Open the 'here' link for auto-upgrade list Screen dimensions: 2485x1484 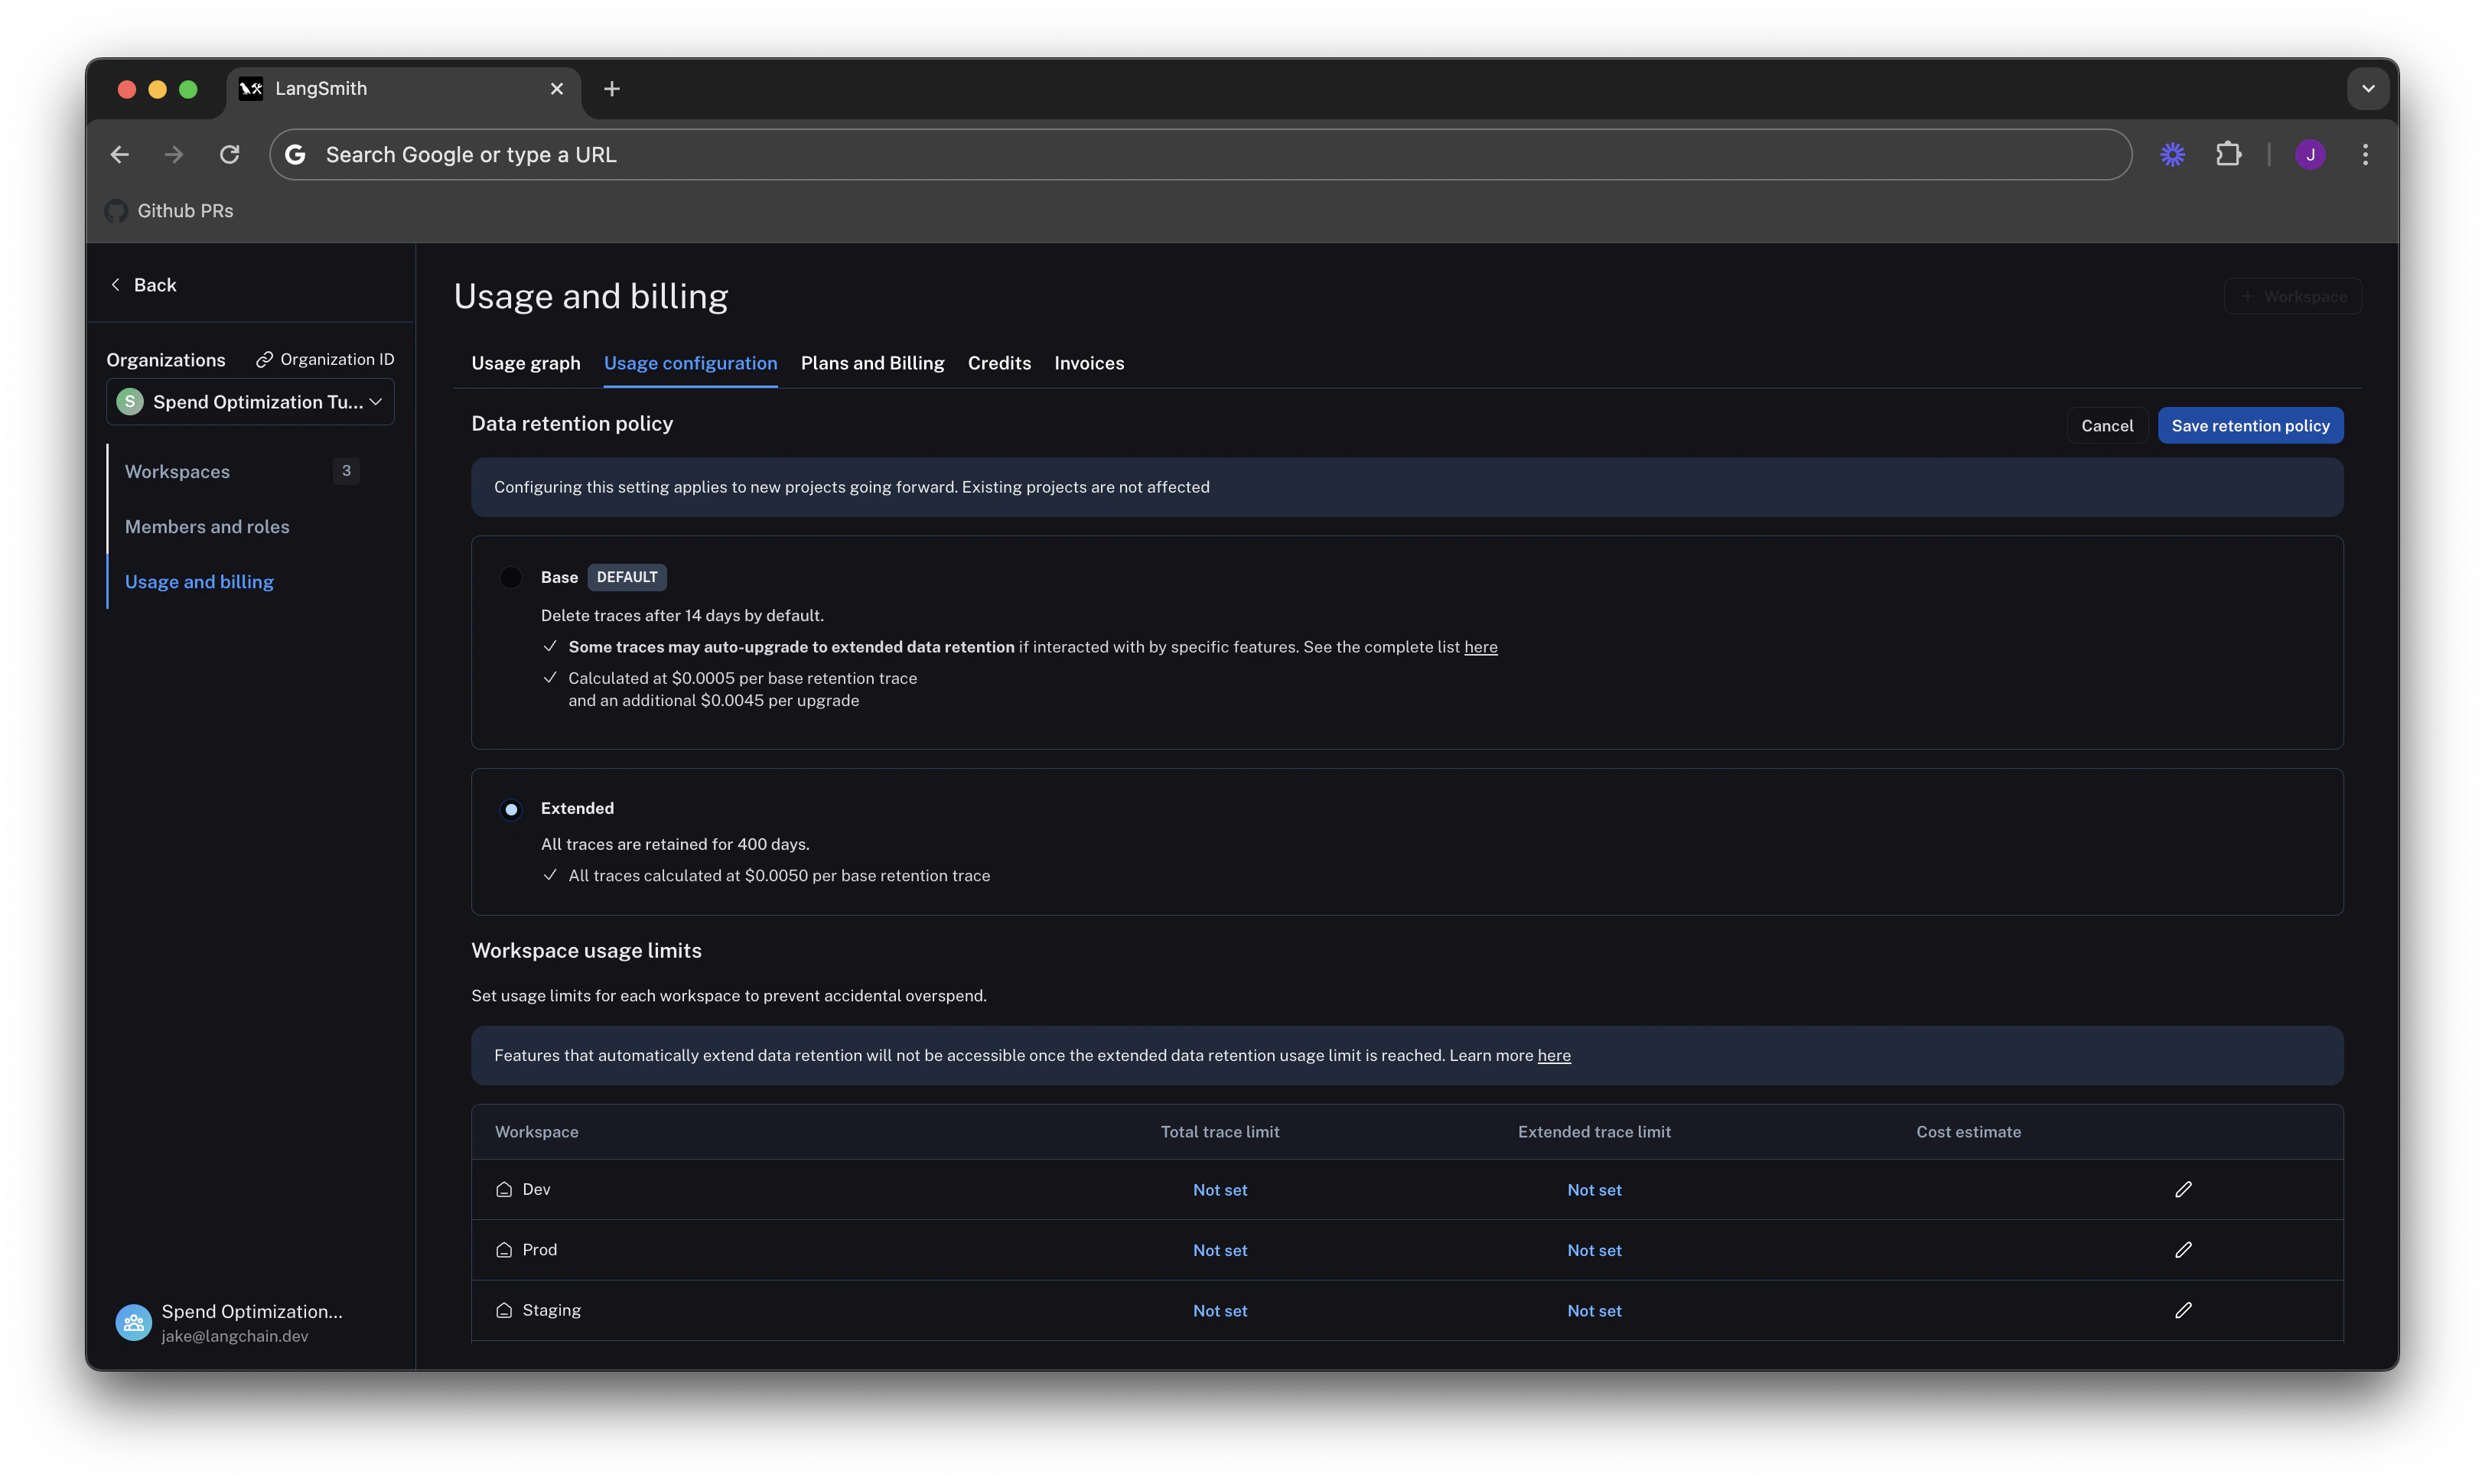pyautogui.click(x=1480, y=647)
